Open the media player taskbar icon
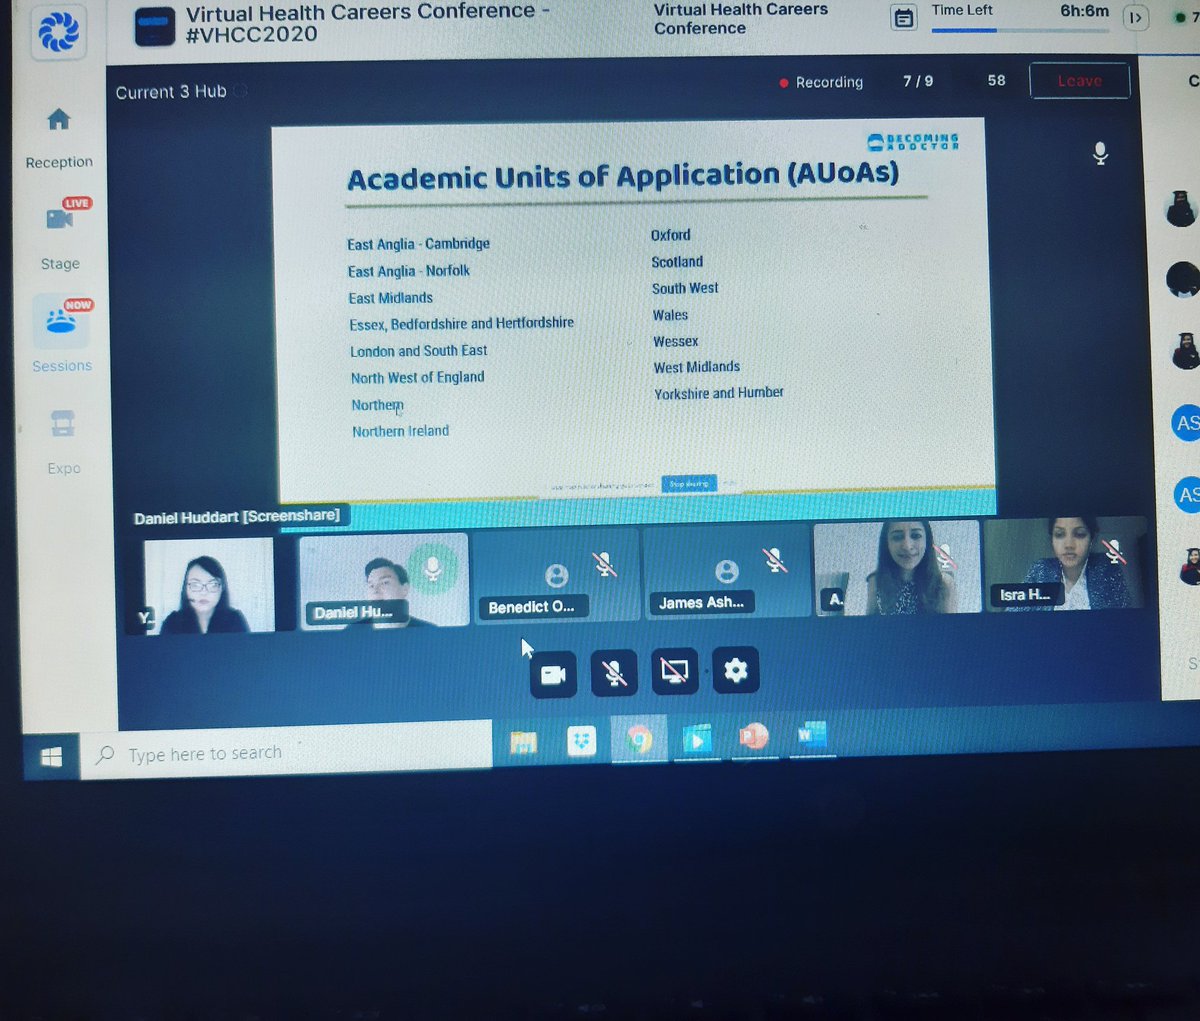The height and width of the screenshot is (1021, 1200). [x=696, y=738]
